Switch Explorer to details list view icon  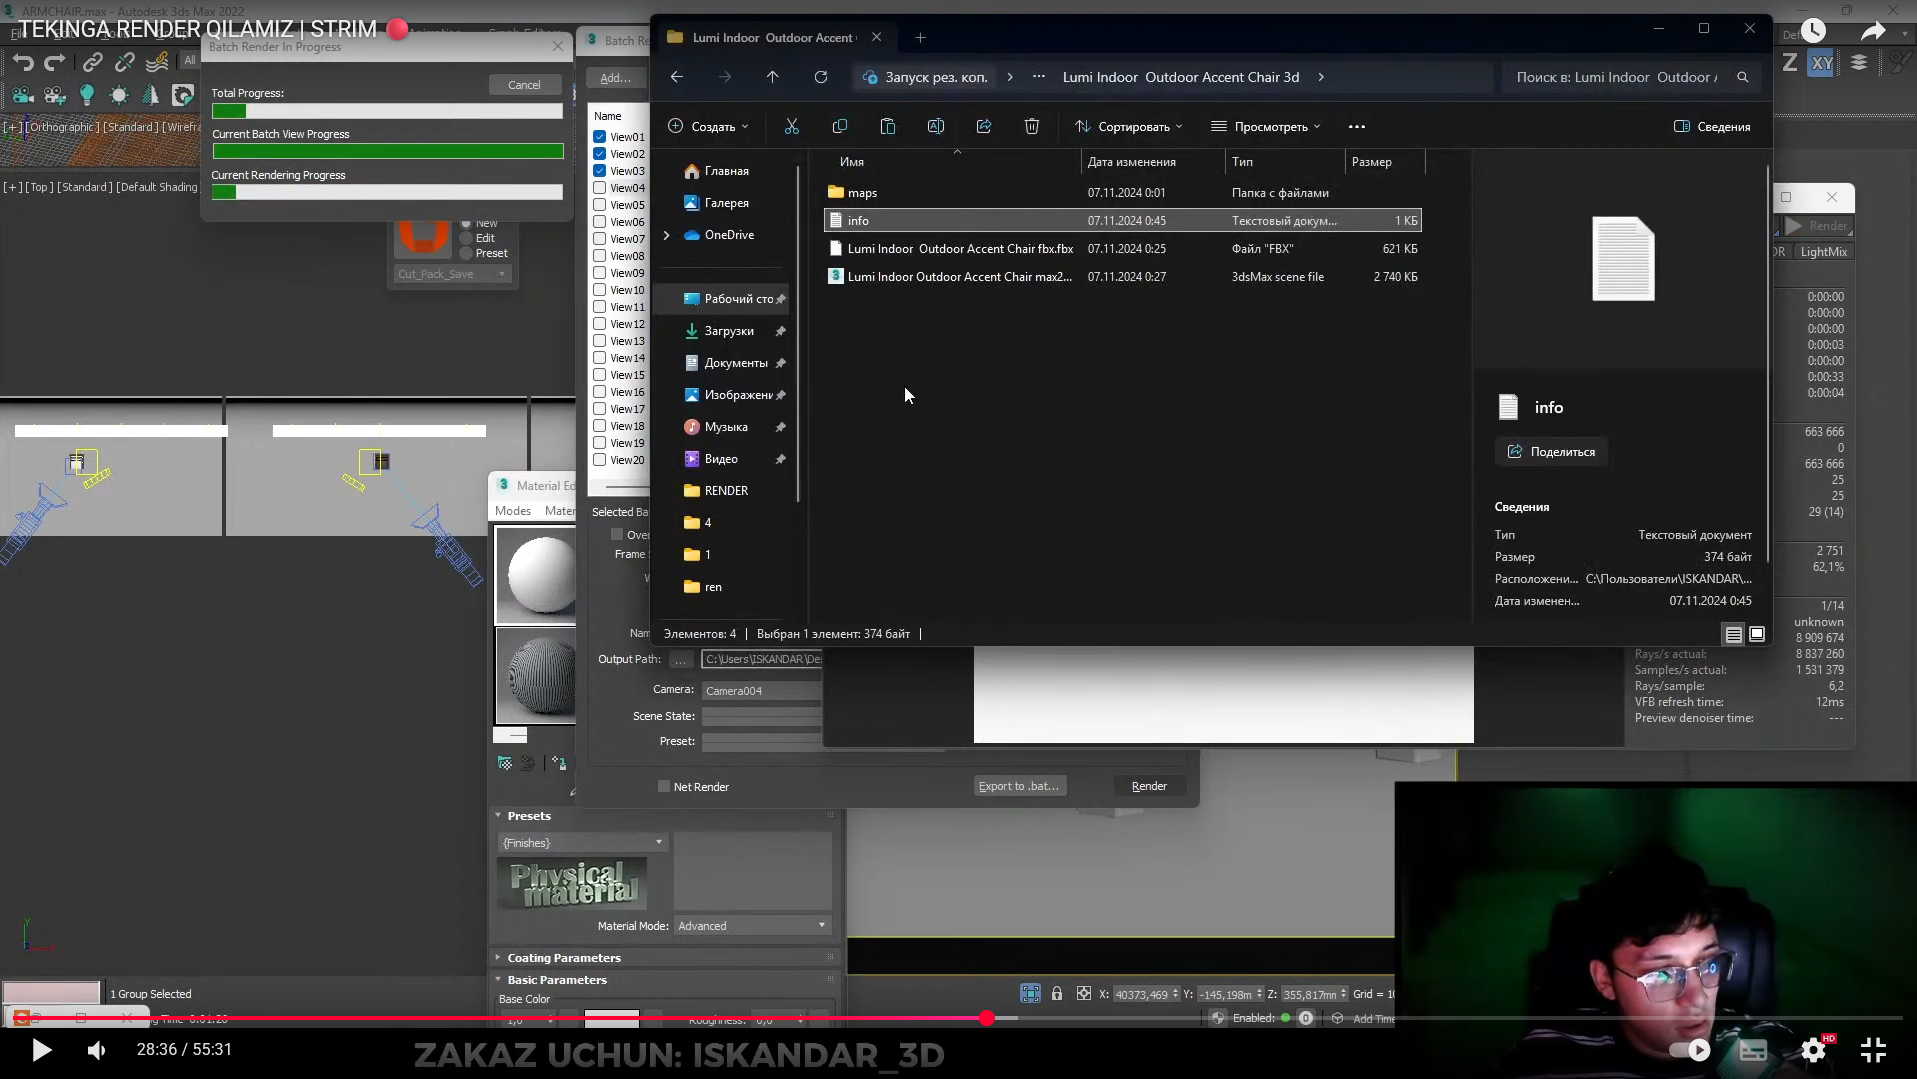(1734, 634)
